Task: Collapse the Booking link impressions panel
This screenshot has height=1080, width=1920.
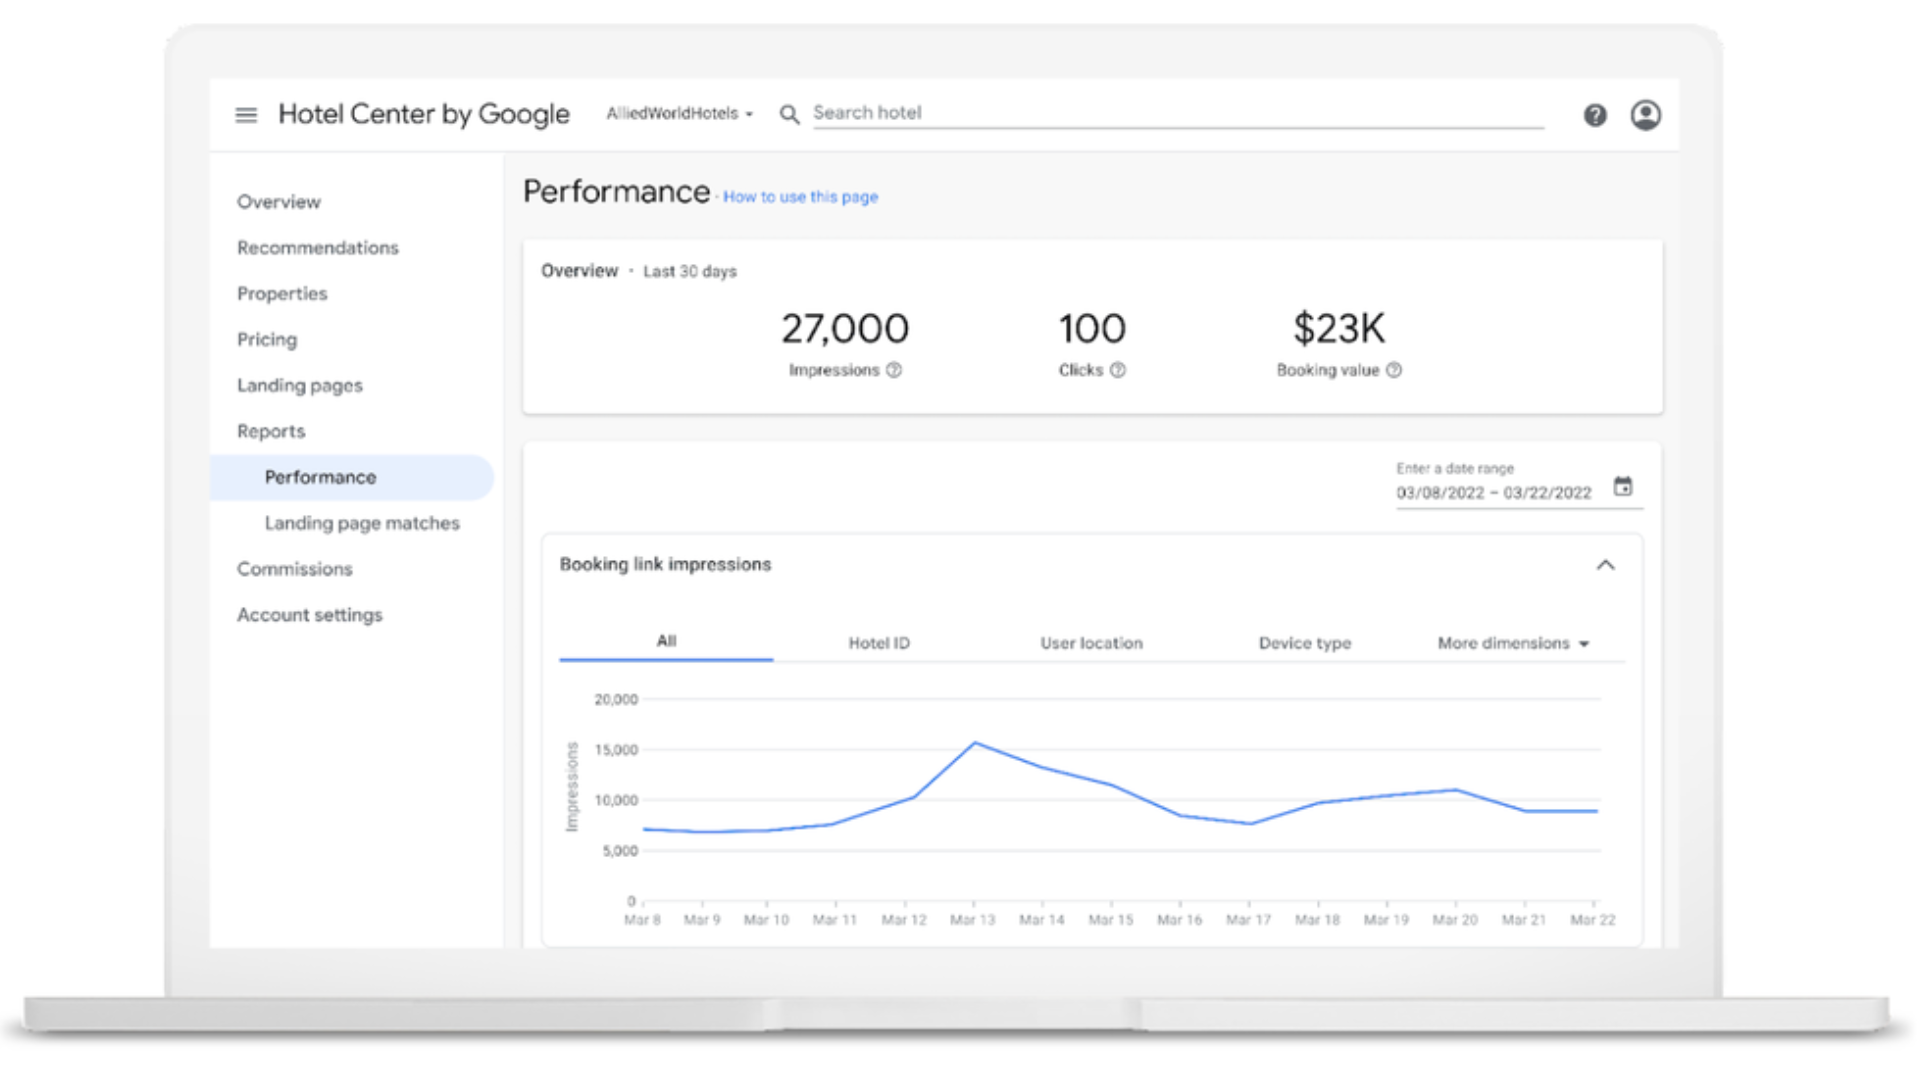Action: pyautogui.click(x=1606, y=565)
